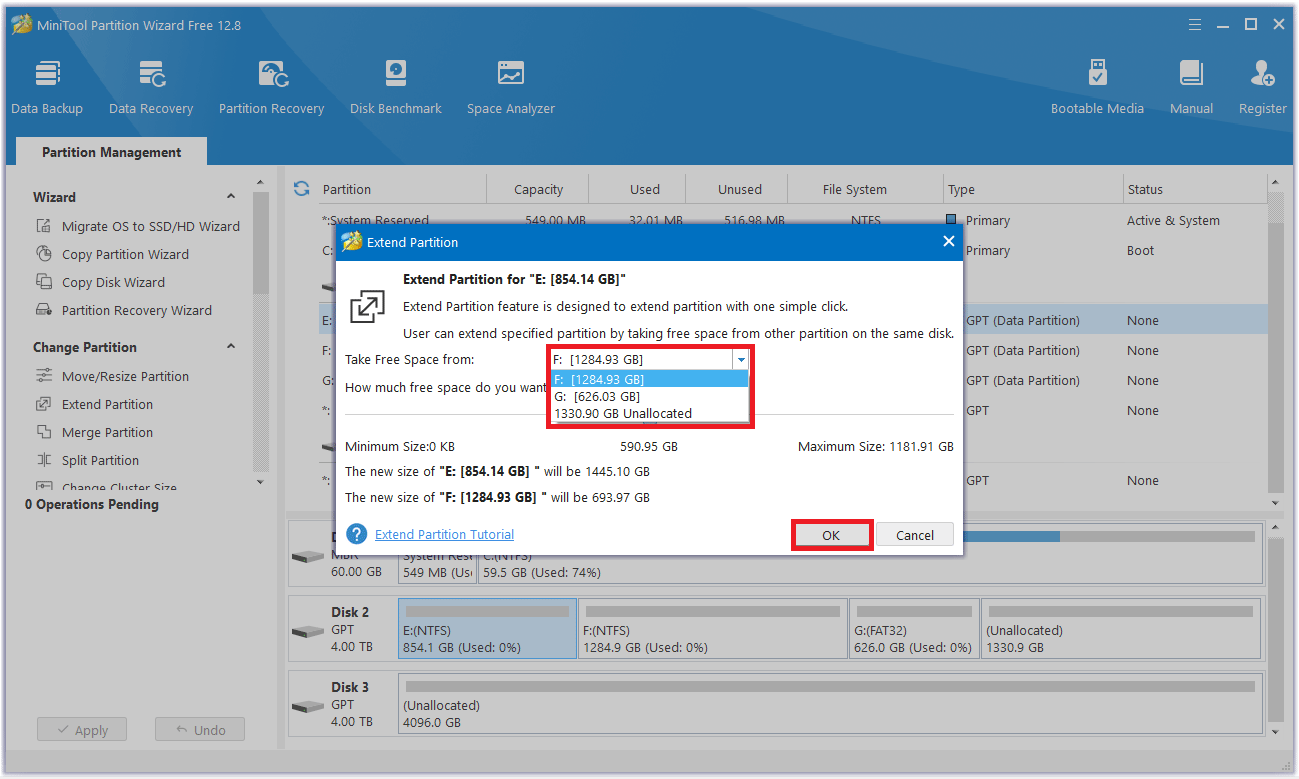Open the Take Free Space from dropdown arrow
The image size is (1299, 779).
tap(741, 359)
